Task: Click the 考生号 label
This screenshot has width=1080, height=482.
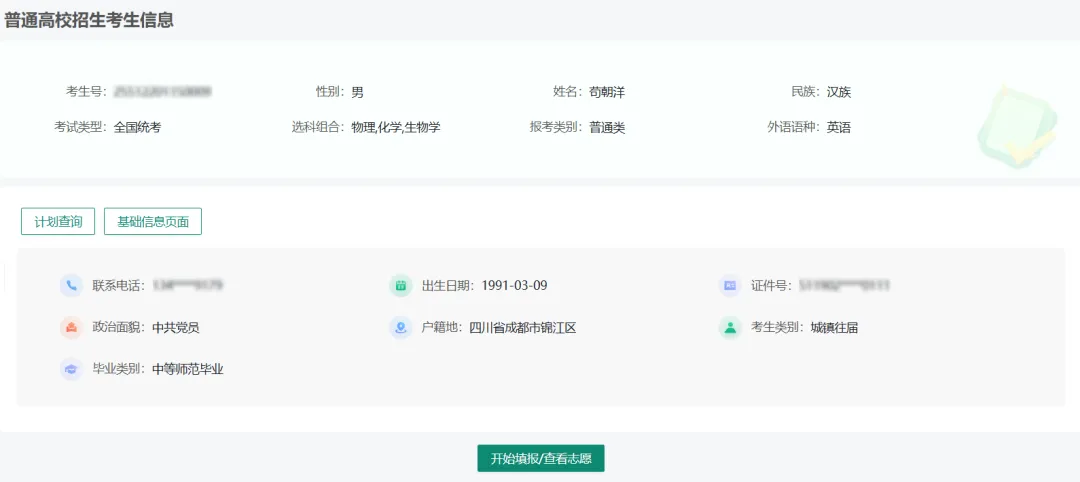Action: pos(84,92)
